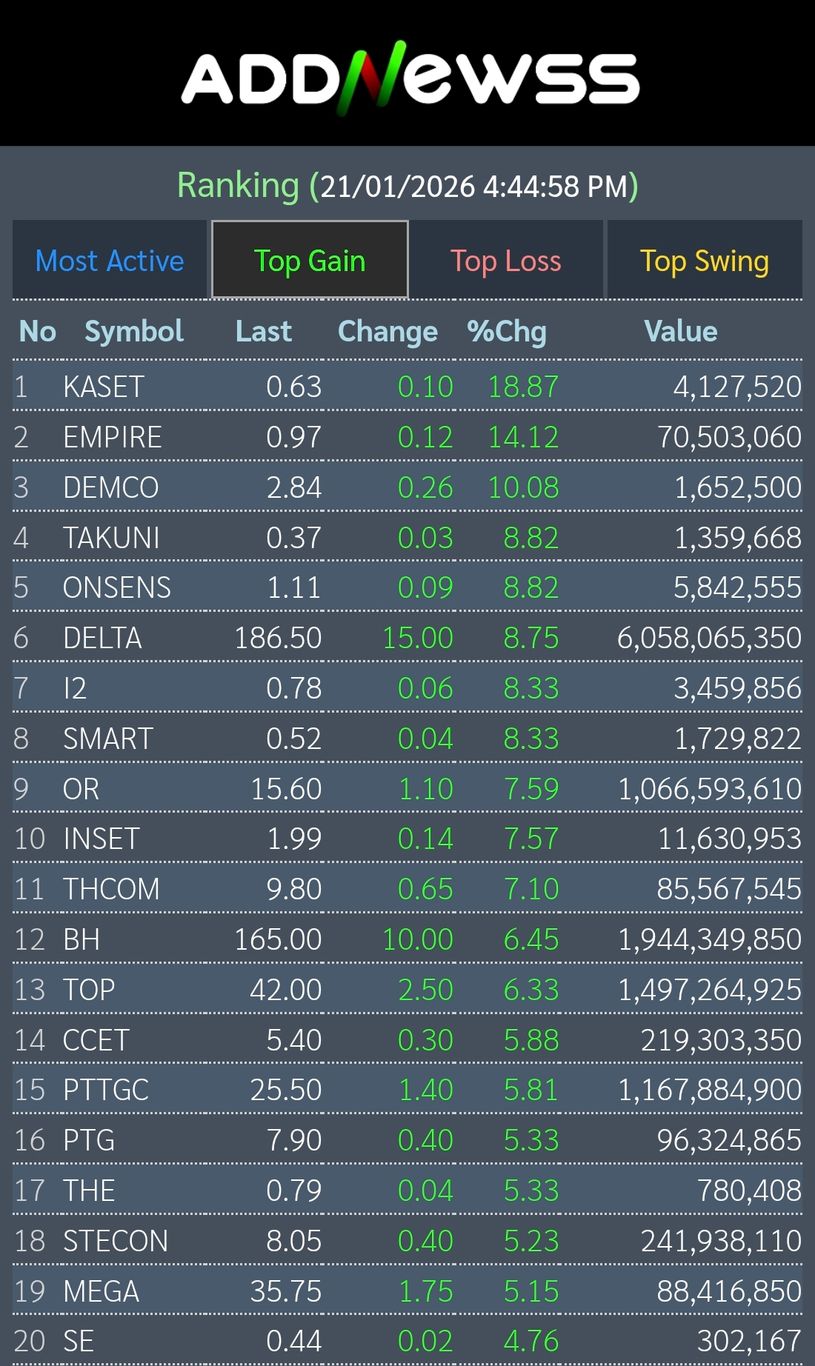
Task: Open the Top Loss tab
Action: click(505, 261)
